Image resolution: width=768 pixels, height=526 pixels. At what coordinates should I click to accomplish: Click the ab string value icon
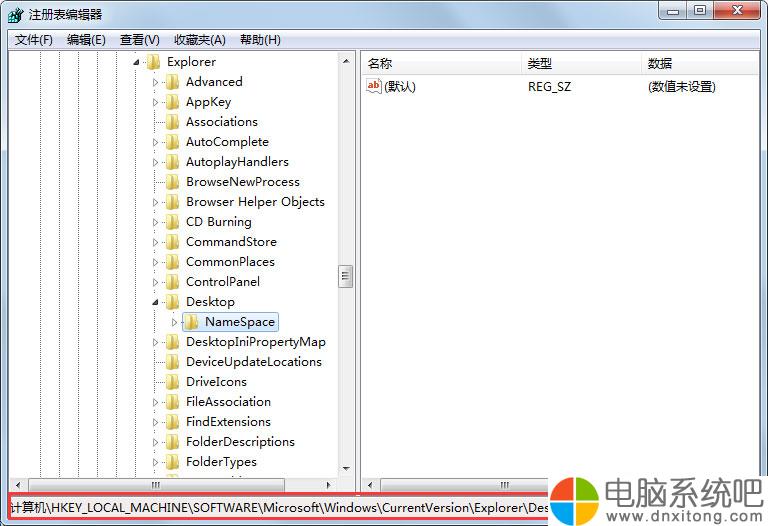(x=374, y=86)
